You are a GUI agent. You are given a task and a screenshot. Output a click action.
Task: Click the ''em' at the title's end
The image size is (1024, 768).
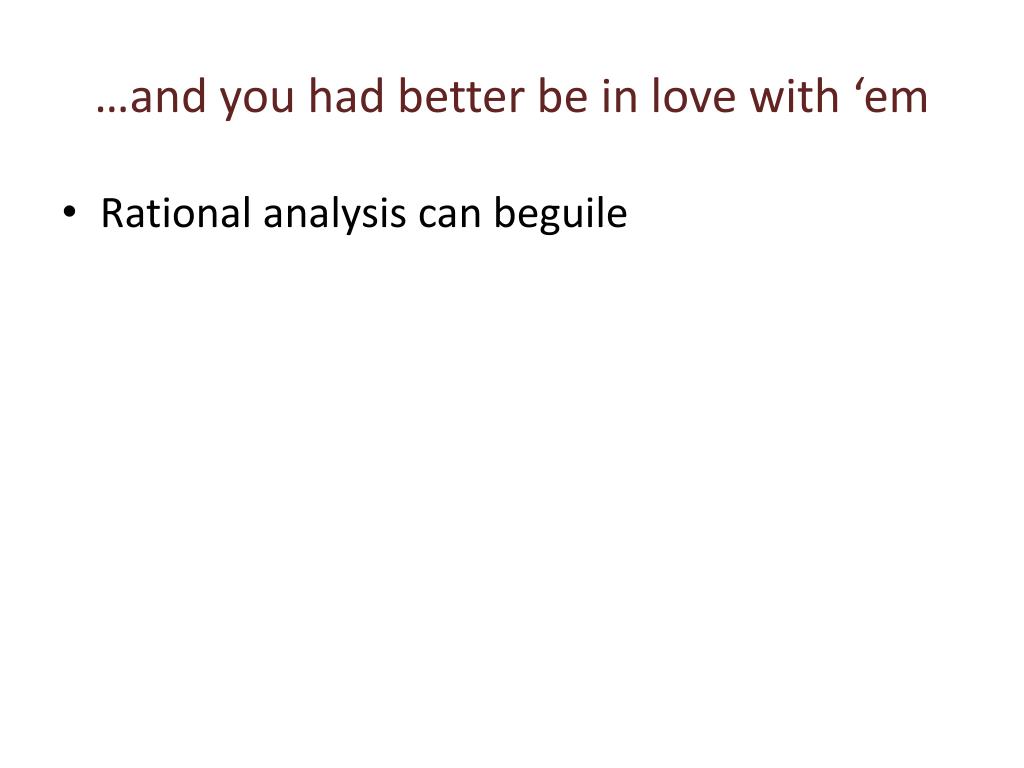[x=891, y=97]
